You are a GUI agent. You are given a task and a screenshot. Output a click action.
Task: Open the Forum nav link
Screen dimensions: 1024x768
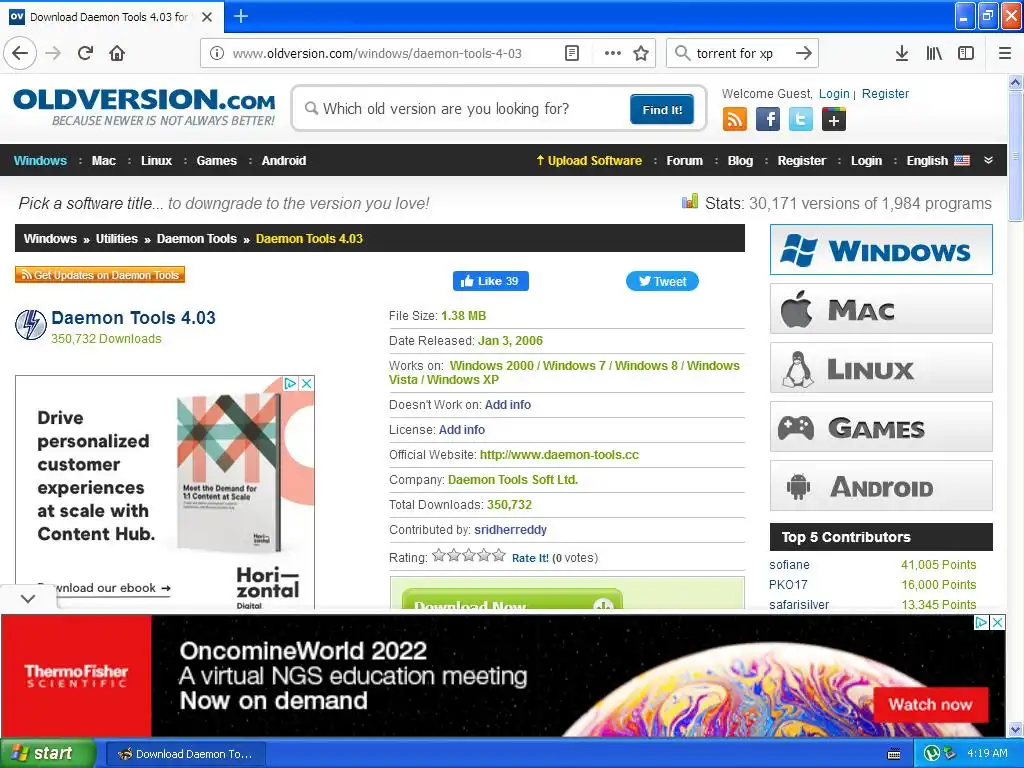(x=684, y=161)
